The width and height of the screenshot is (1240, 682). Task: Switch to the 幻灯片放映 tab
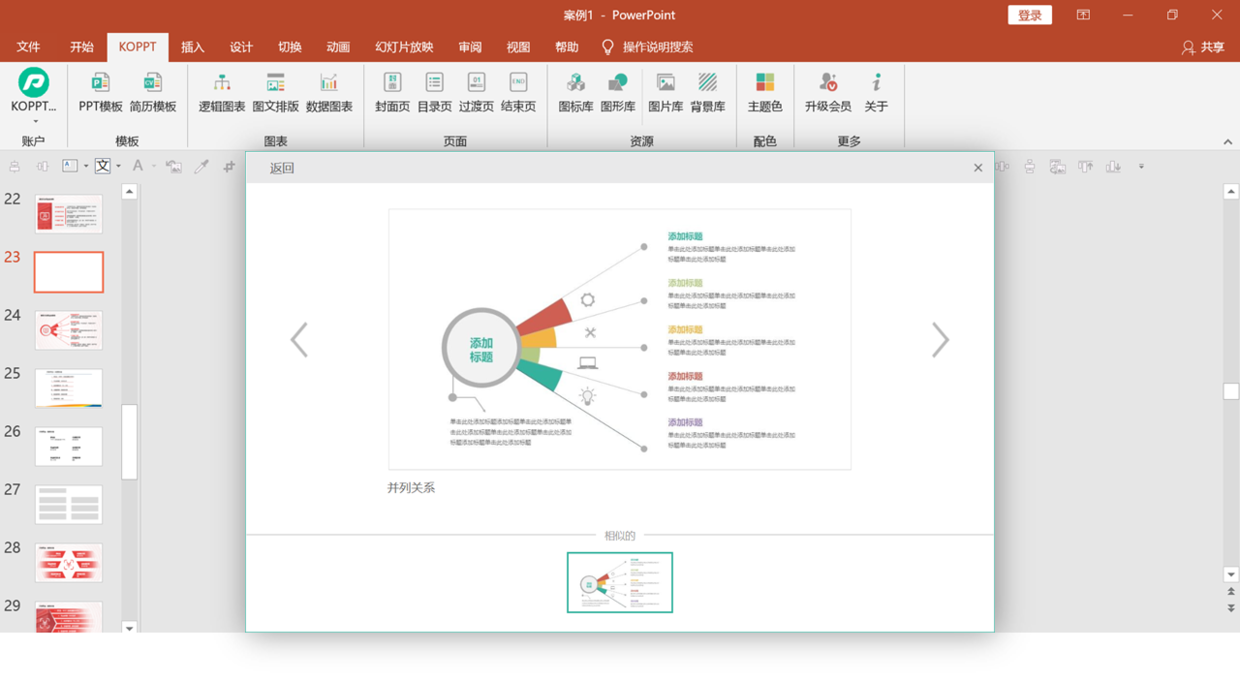tap(404, 47)
